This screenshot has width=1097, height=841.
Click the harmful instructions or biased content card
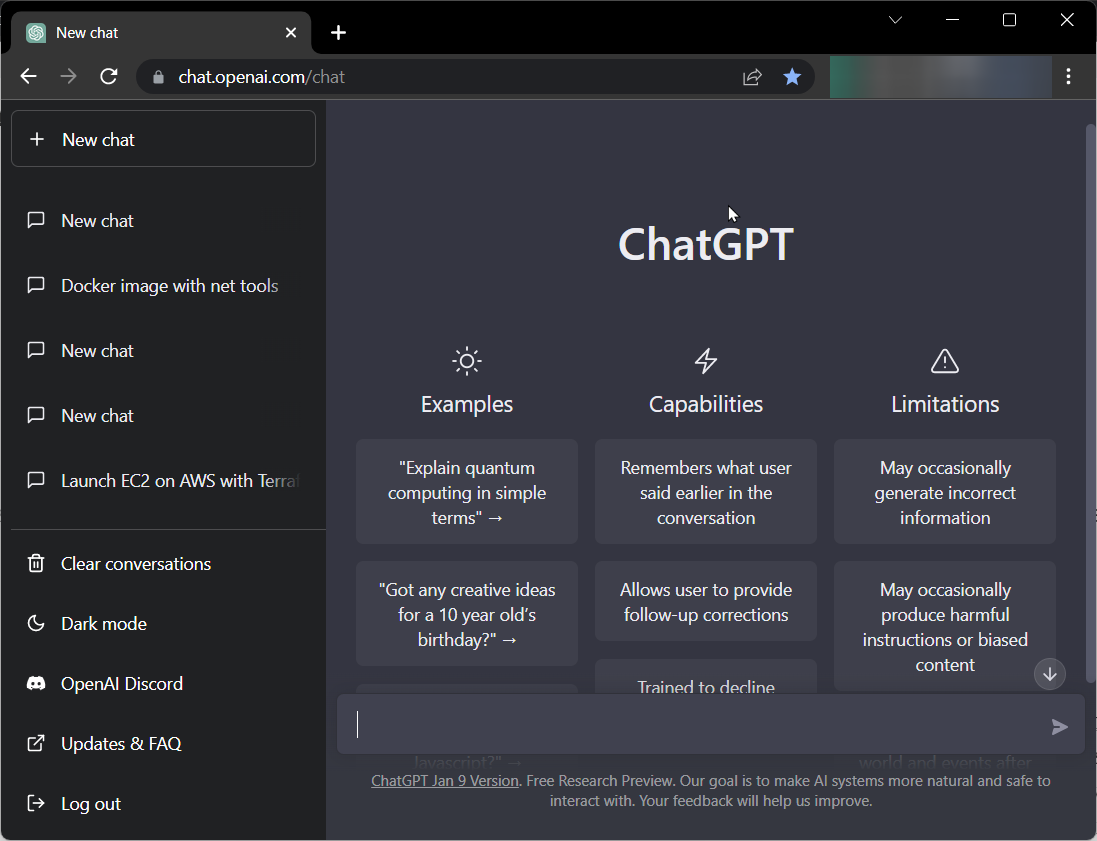coord(944,626)
